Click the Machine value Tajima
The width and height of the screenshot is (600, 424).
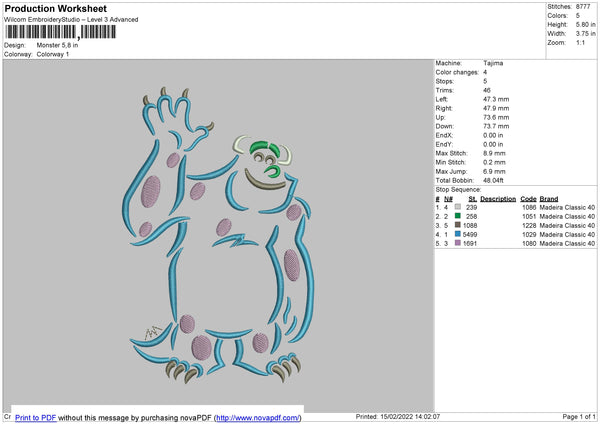493,63
